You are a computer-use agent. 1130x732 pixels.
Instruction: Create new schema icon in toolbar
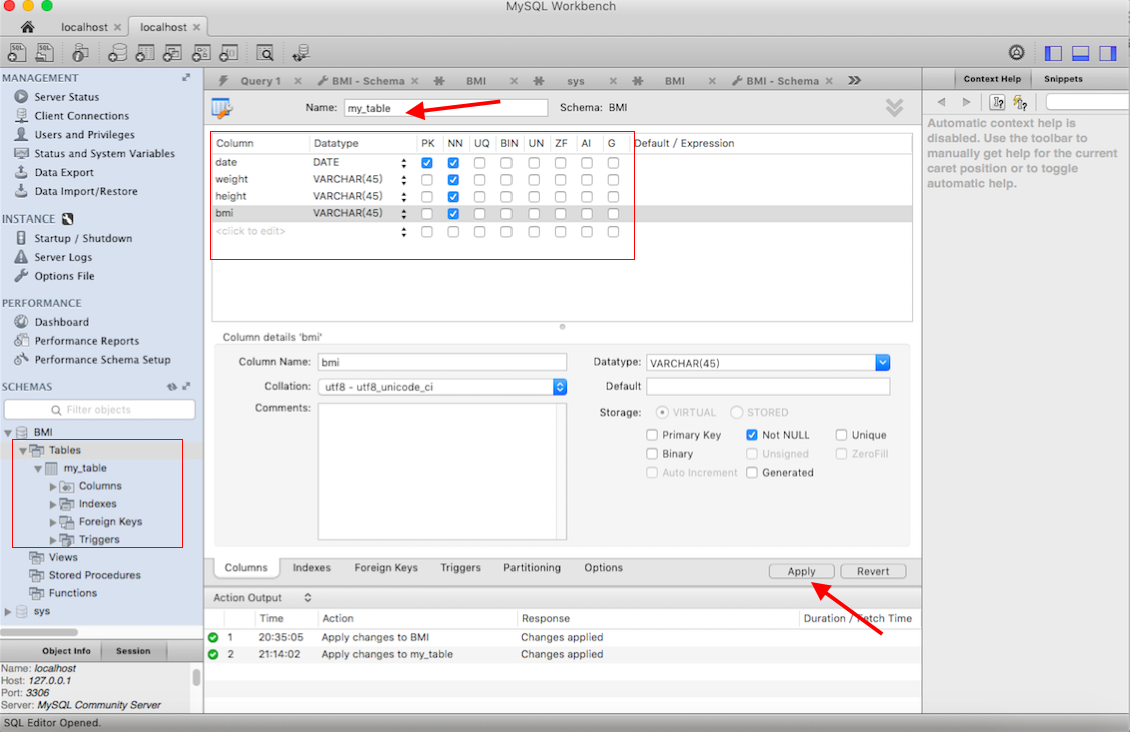pos(117,53)
